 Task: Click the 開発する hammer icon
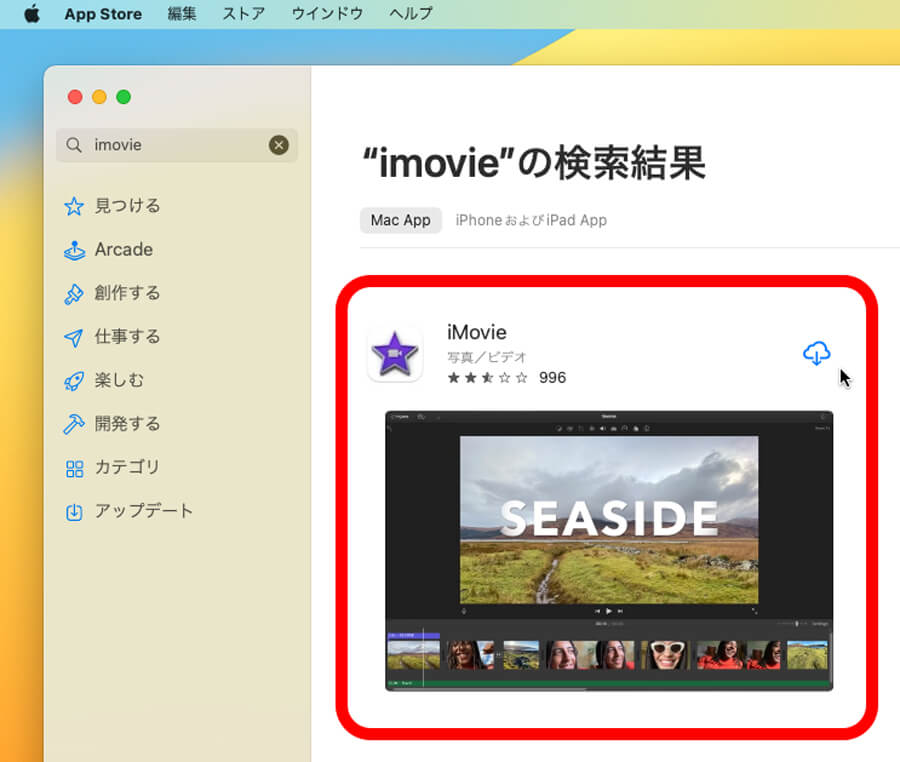(74, 425)
